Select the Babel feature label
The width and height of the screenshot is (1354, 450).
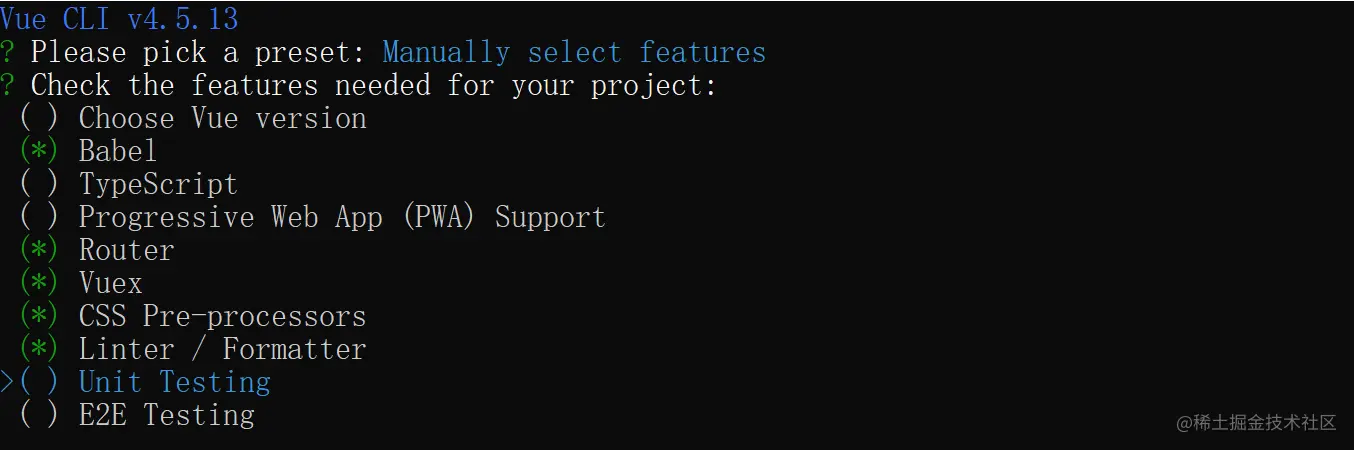click(x=118, y=151)
